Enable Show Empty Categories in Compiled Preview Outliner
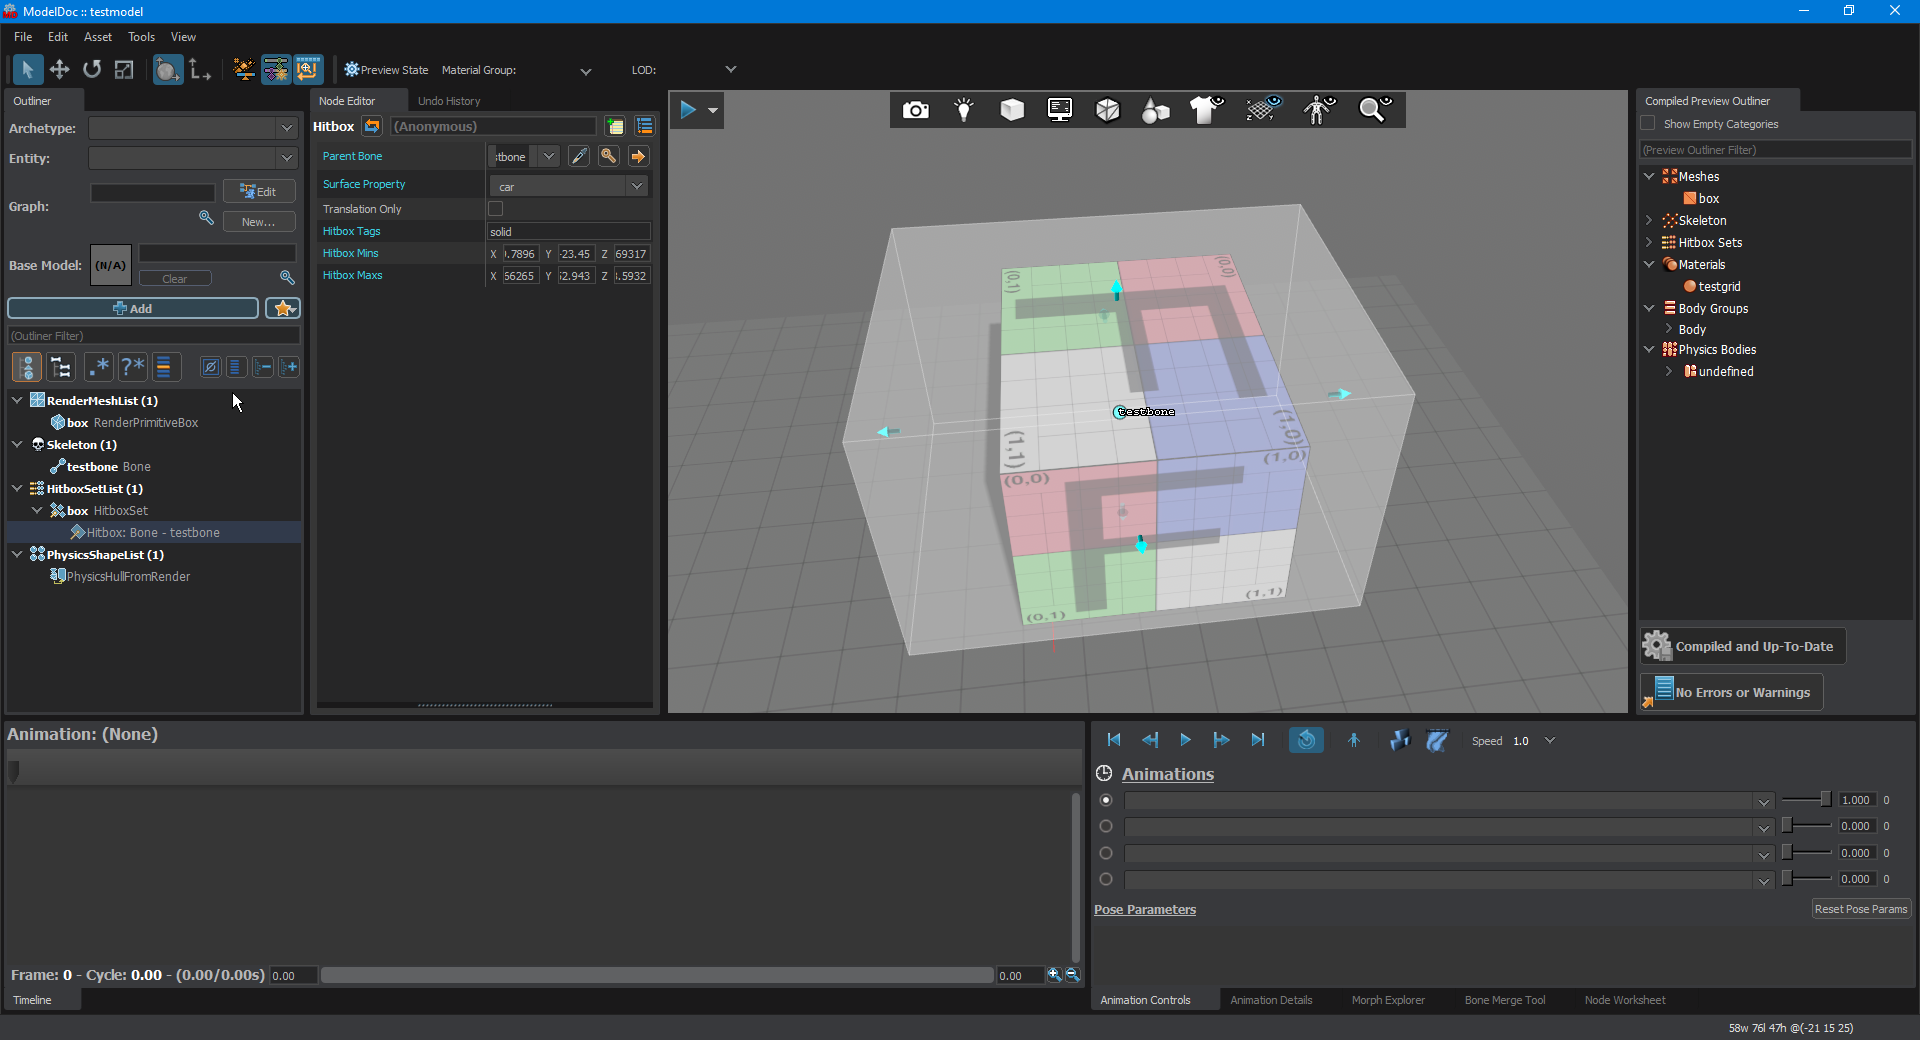This screenshot has width=1920, height=1040. point(1649,123)
